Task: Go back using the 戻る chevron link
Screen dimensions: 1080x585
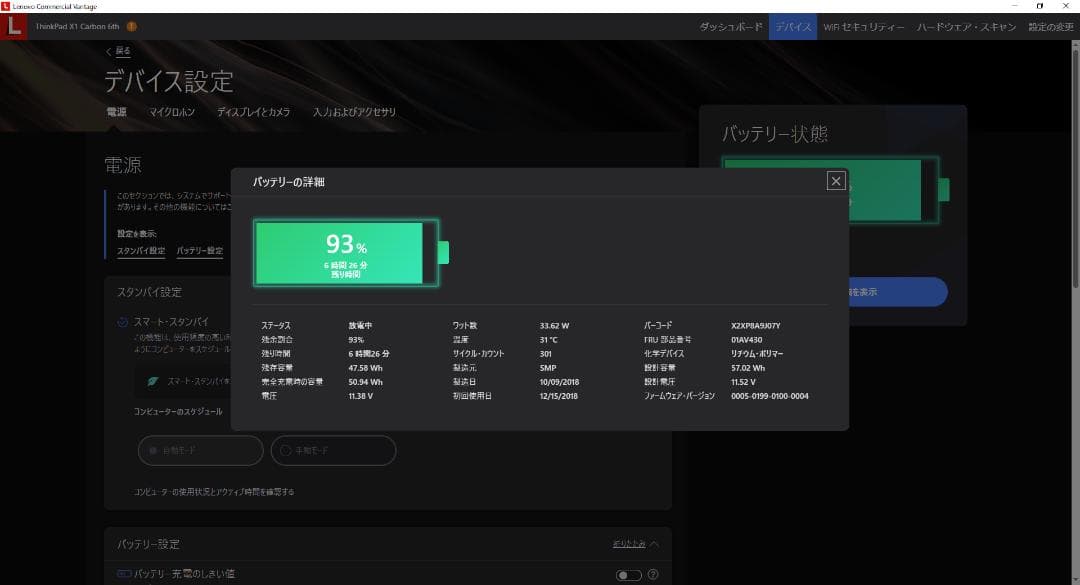Action: click(118, 51)
